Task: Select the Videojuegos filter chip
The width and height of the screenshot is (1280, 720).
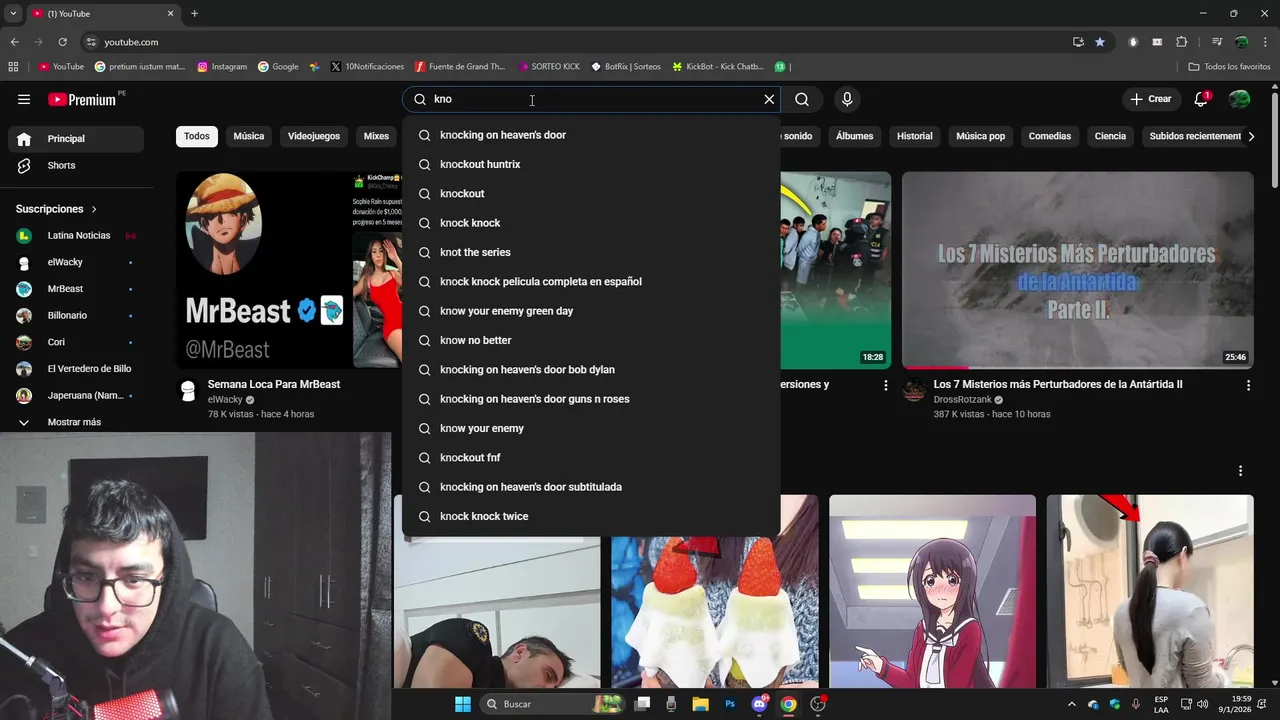Action: (314, 136)
